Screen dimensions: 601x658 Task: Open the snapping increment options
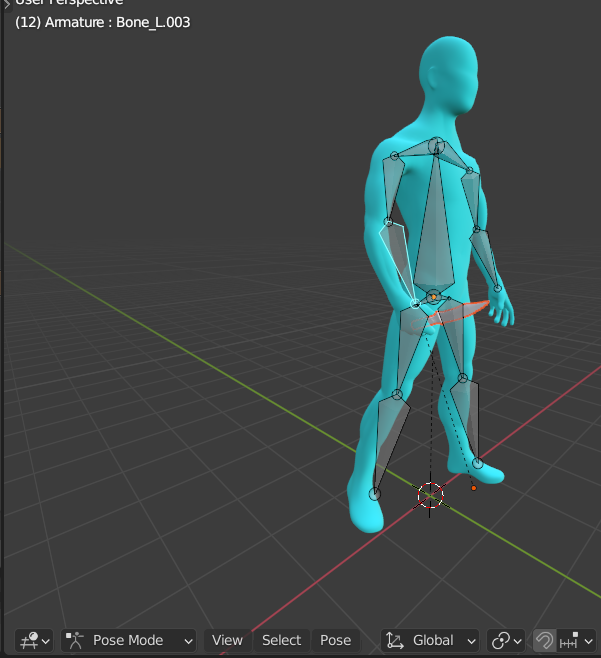pyautogui.click(x=578, y=640)
